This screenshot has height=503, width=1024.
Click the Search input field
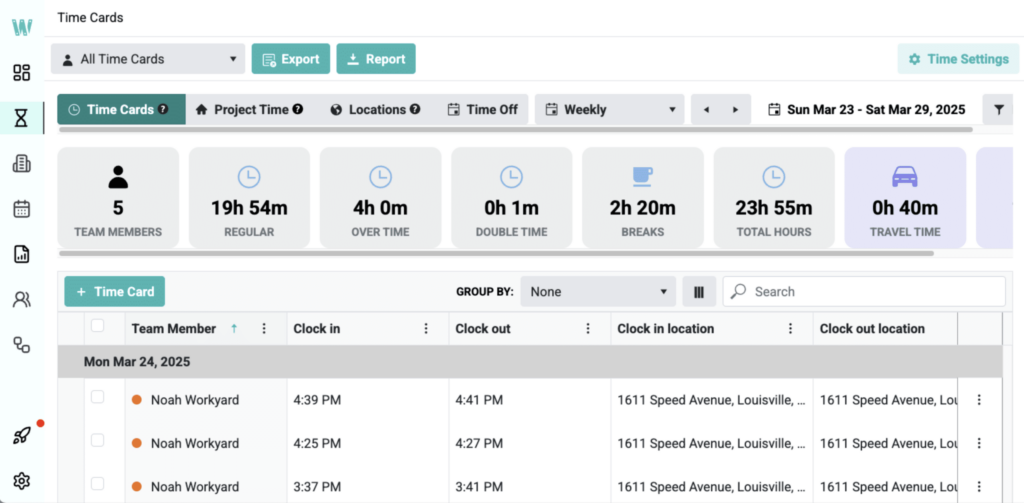(864, 292)
